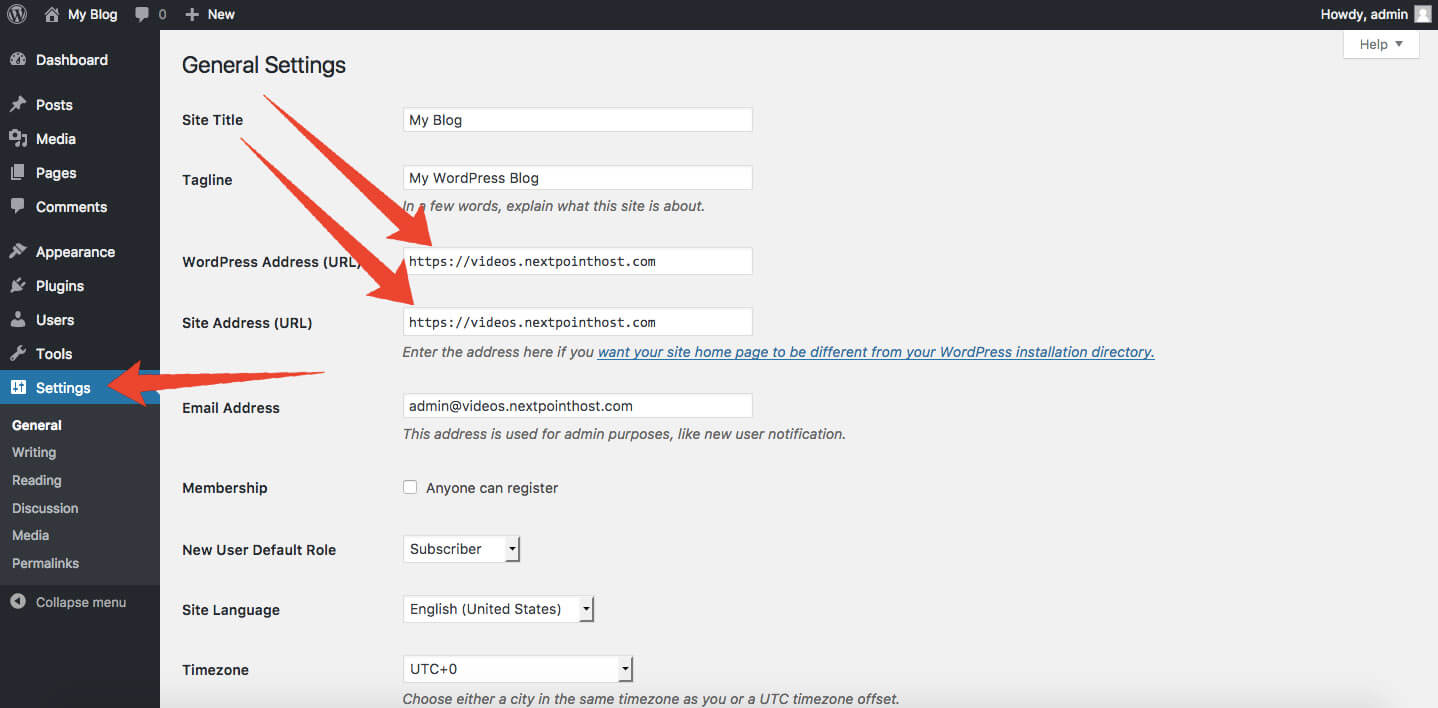Open Discussion settings submenu
This screenshot has height=708, width=1438.
pyautogui.click(x=45, y=508)
